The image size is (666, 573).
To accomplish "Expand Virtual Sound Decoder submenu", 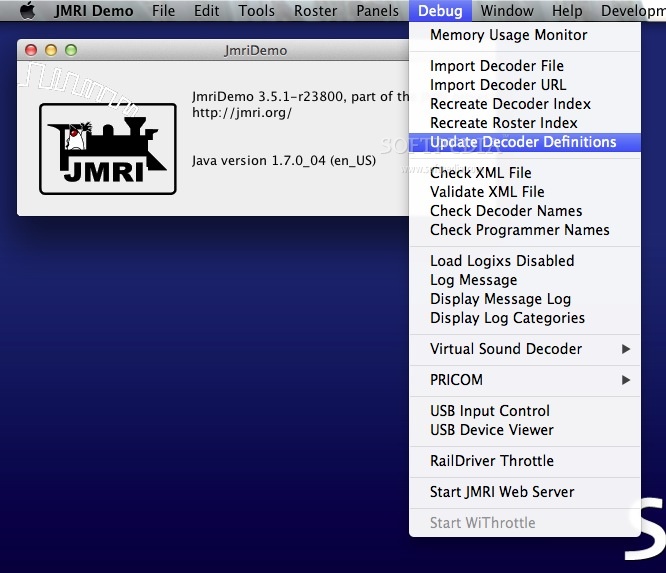I will [525, 349].
